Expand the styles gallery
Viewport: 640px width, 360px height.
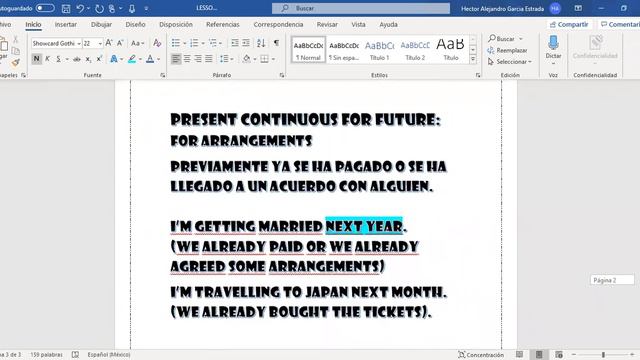(473, 59)
